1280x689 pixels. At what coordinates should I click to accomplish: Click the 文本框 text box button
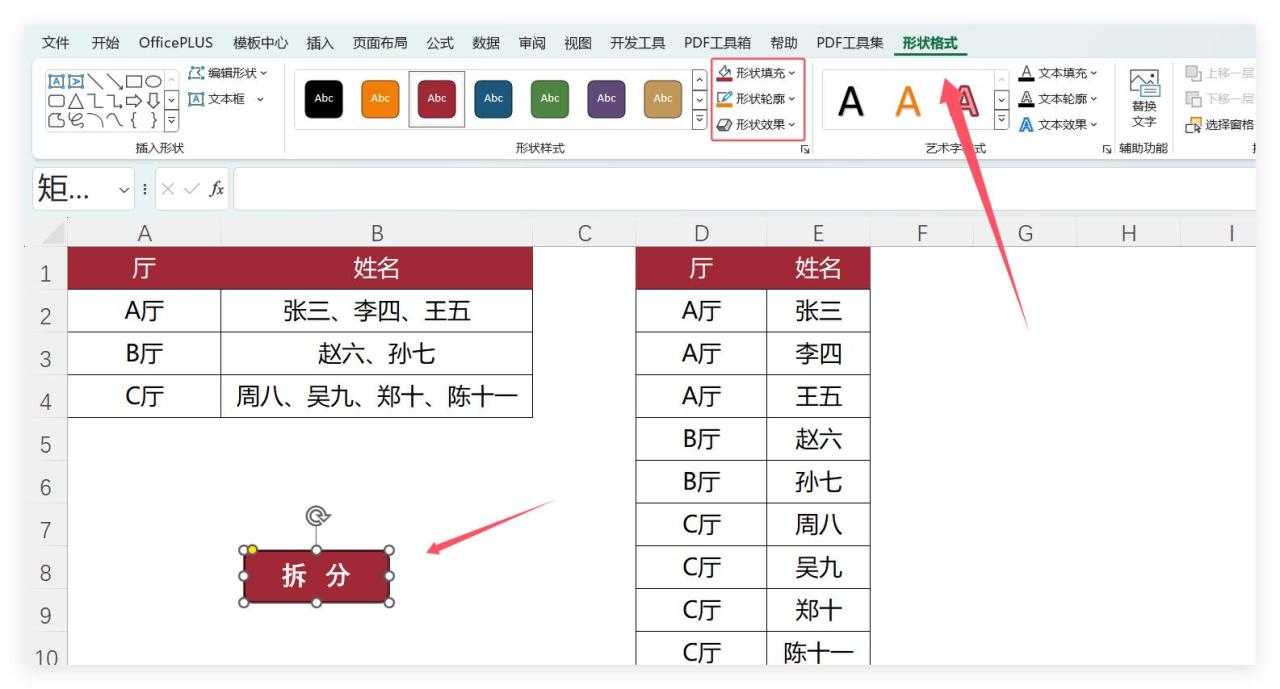pos(216,99)
